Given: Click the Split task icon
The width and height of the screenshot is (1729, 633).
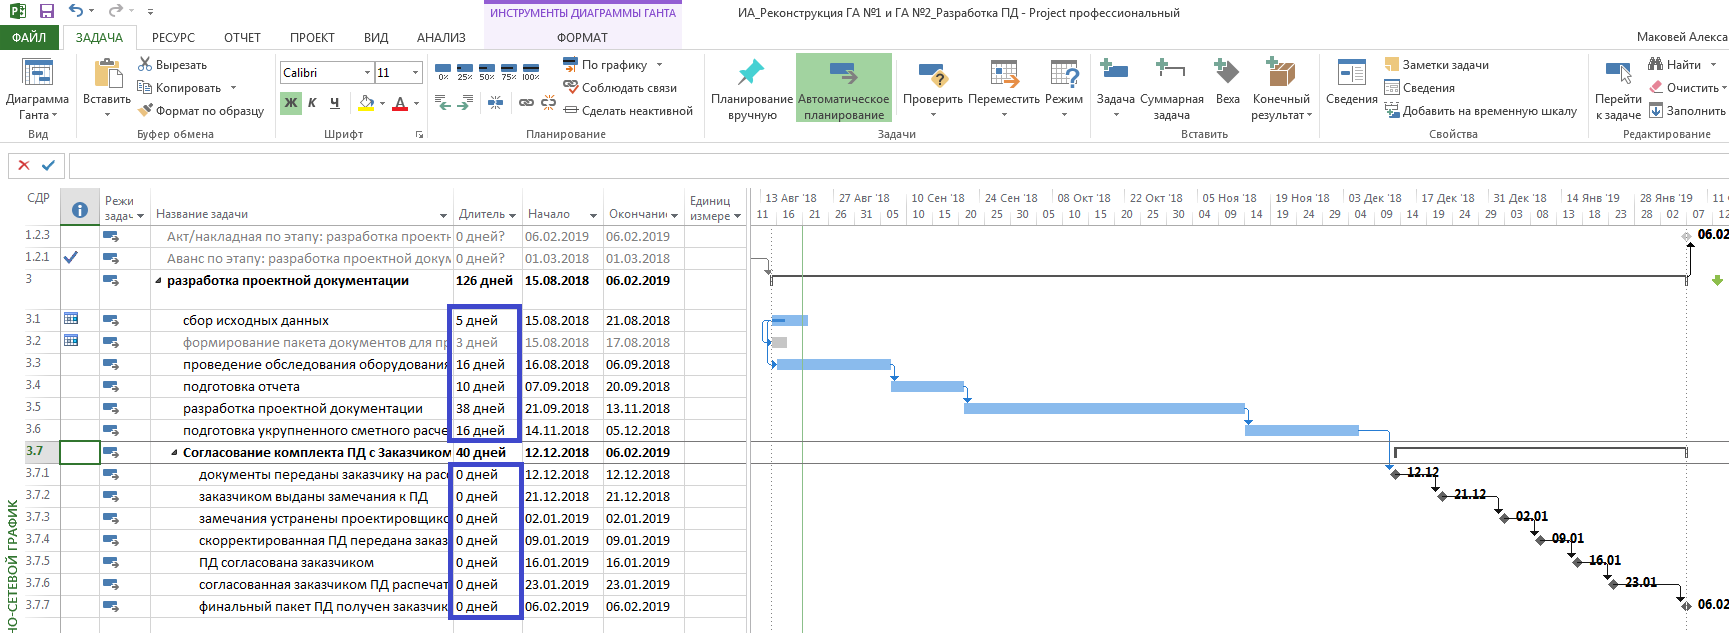Looking at the screenshot, I should (495, 102).
